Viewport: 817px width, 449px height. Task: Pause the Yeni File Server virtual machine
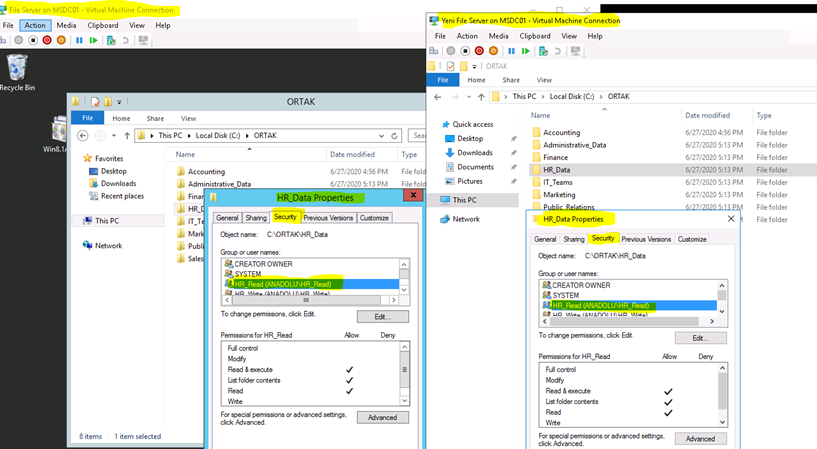click(x=512, y=51)
